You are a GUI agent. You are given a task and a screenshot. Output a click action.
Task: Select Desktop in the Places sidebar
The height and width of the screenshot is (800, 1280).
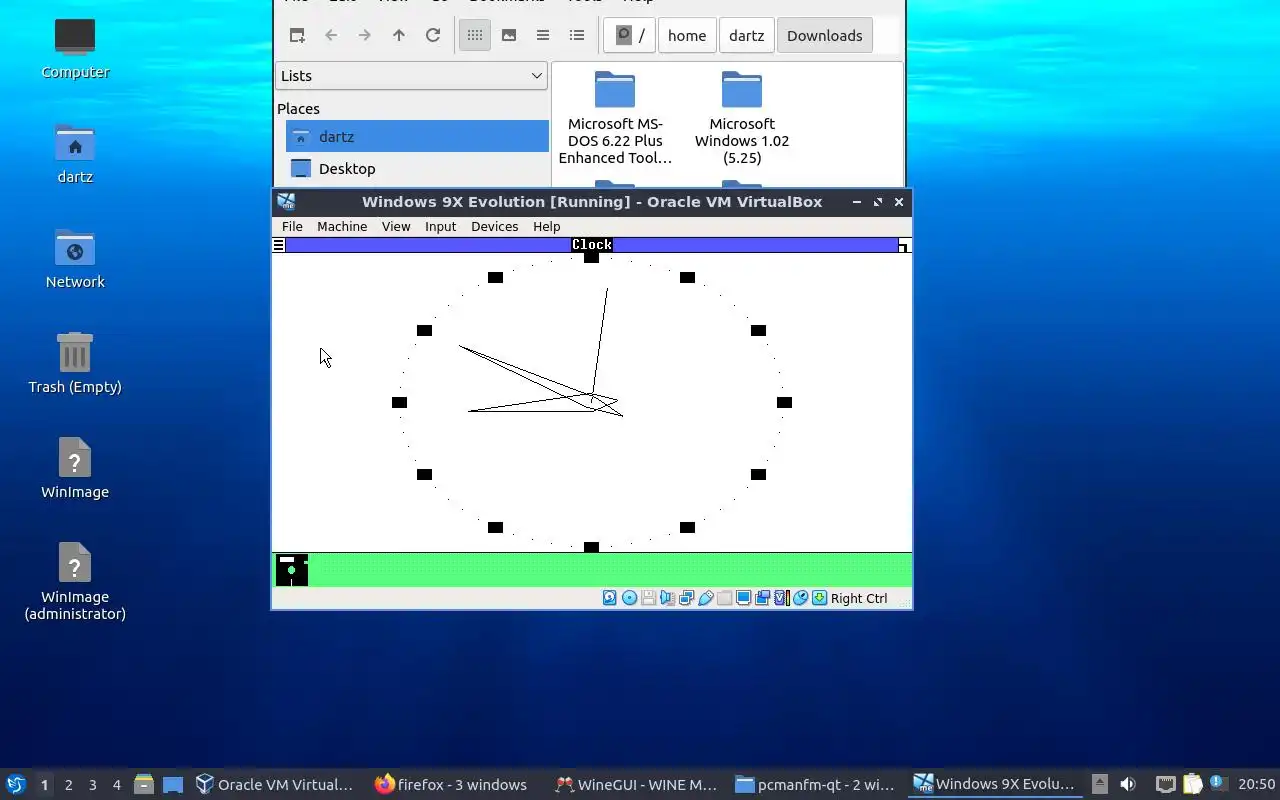pos(417,168)
